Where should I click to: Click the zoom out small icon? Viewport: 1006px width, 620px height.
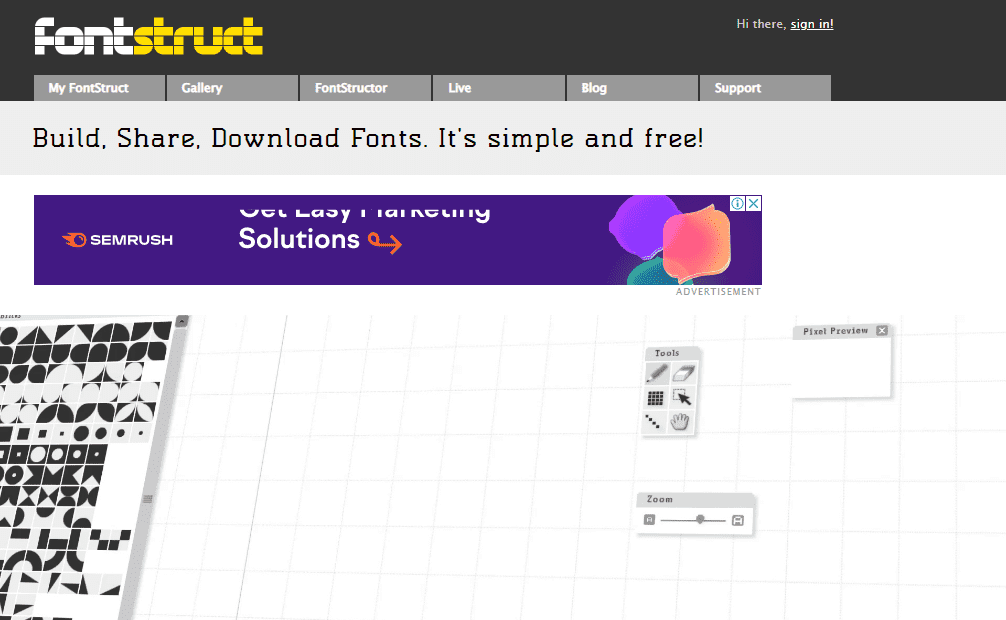click(x=649, y=520)
